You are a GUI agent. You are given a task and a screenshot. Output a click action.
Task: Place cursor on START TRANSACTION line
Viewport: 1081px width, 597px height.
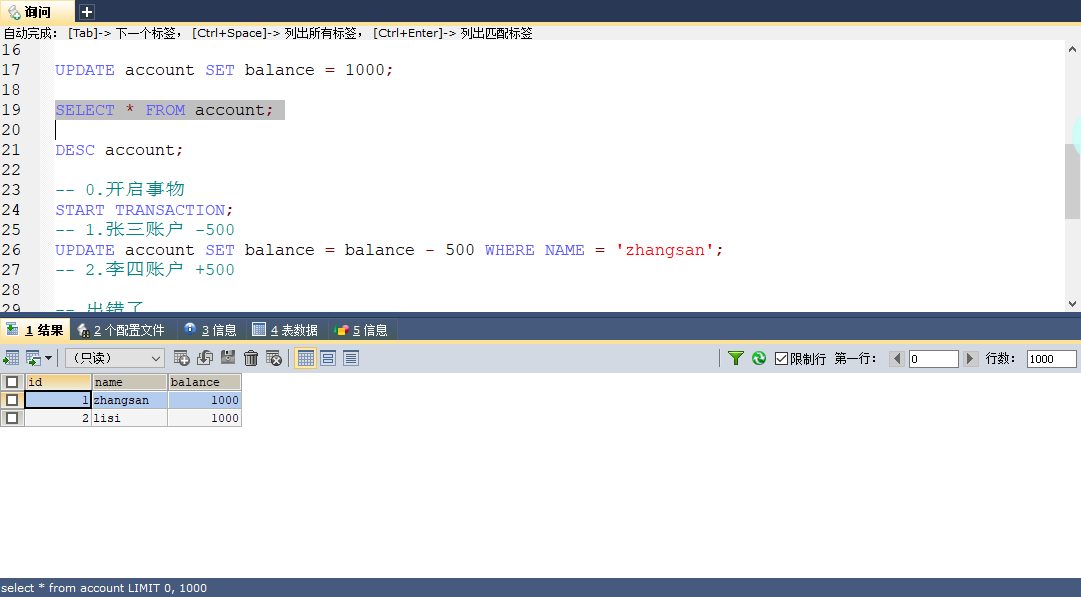pos(144,210)
